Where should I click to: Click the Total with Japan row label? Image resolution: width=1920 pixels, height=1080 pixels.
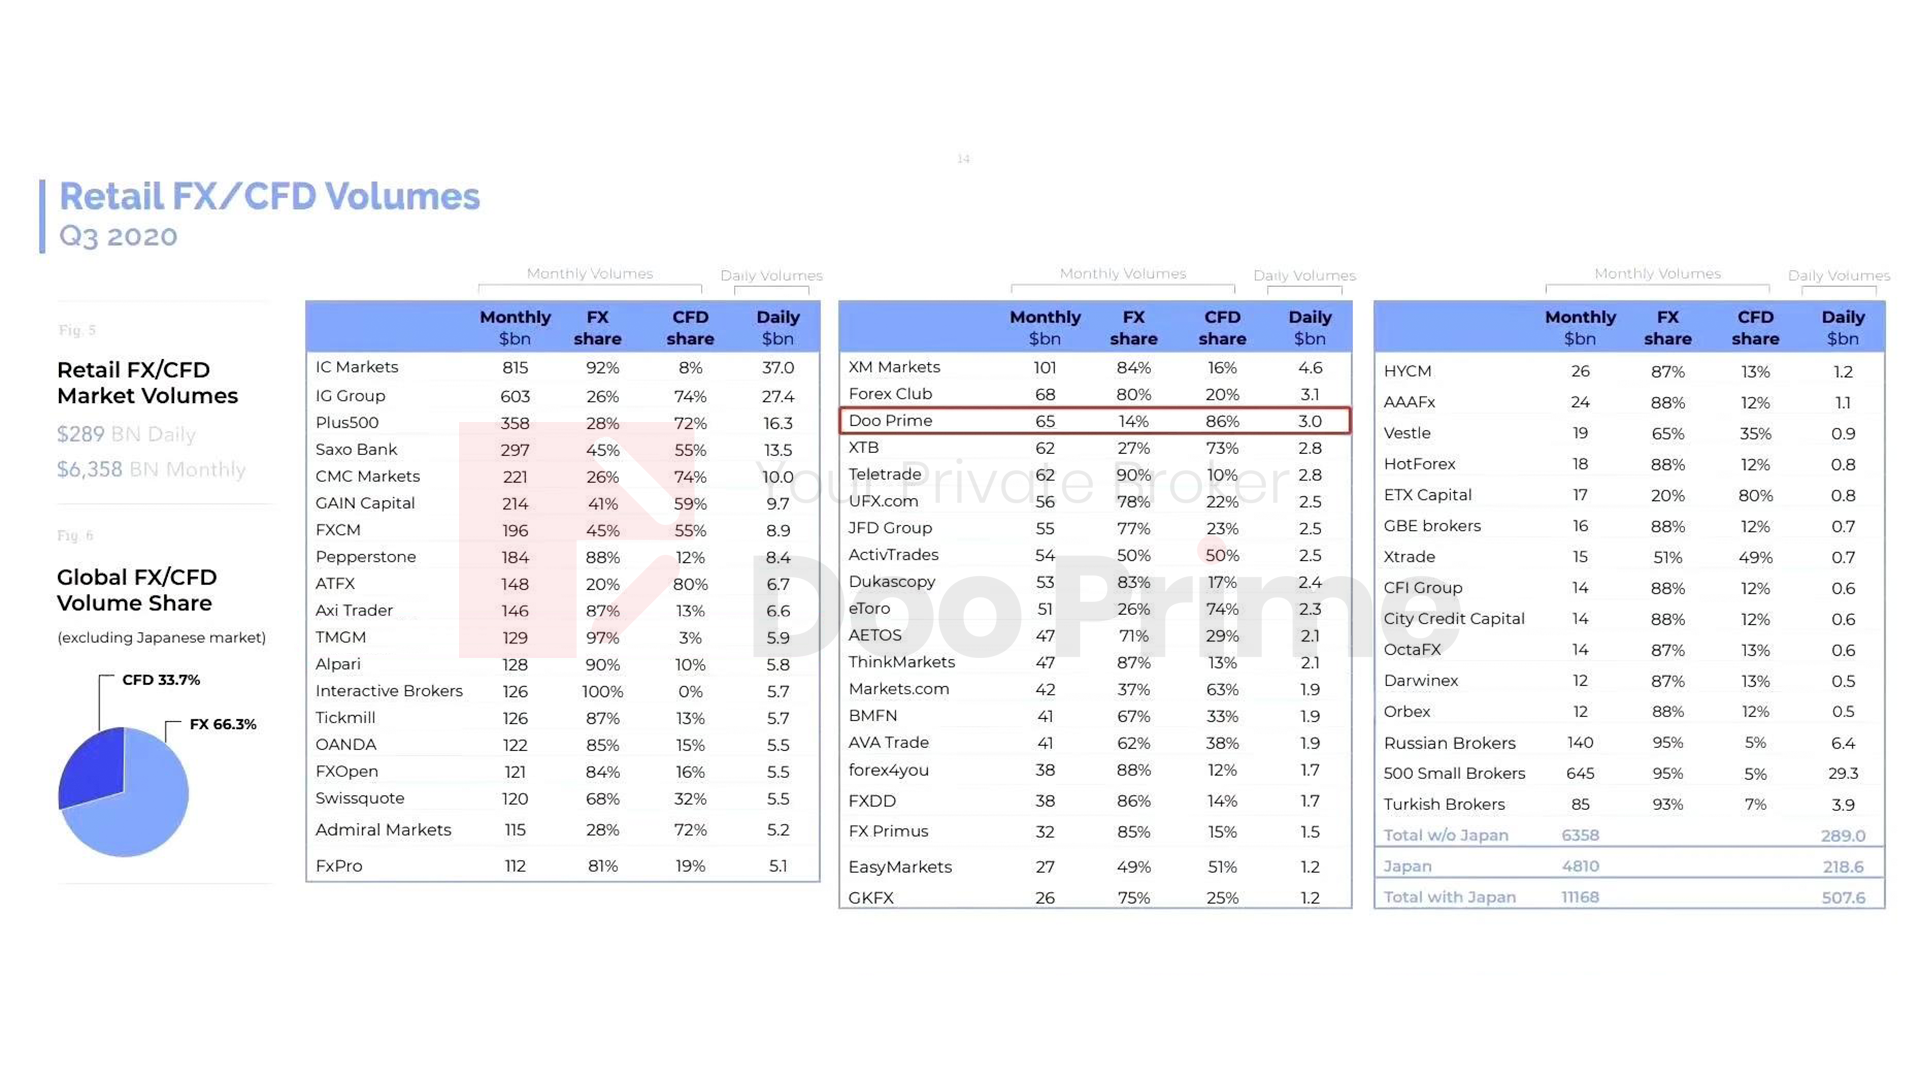click(1449, 897)
